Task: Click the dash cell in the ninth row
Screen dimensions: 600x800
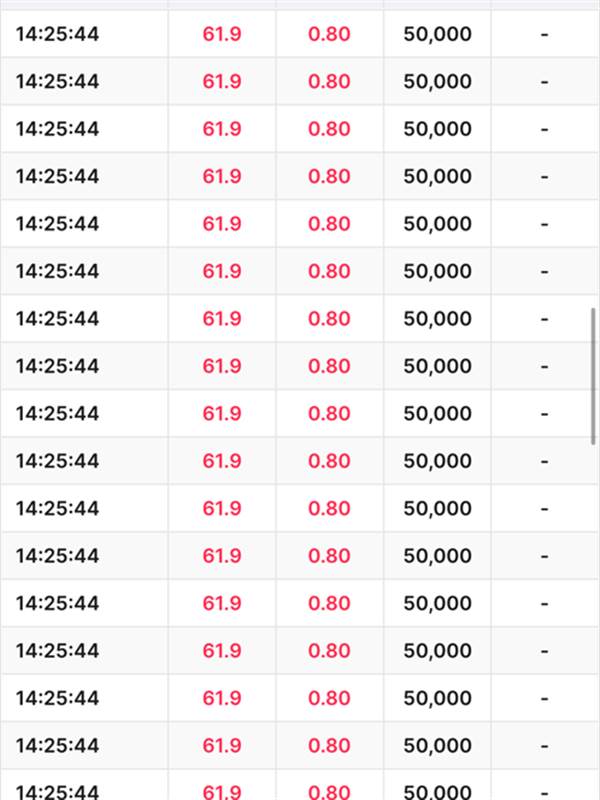Action: click(x=544, y=414)
